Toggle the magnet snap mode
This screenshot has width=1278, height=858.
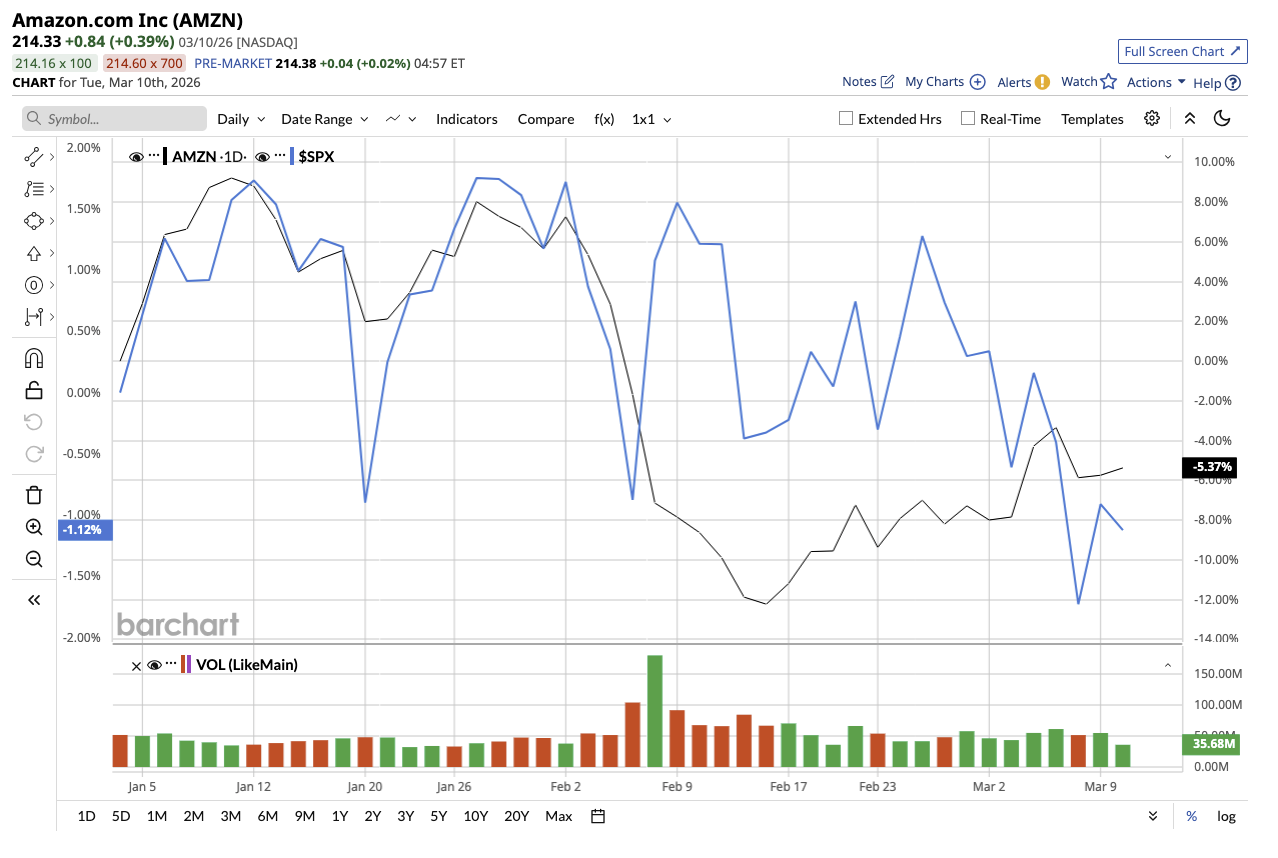(x=33, y=358)
